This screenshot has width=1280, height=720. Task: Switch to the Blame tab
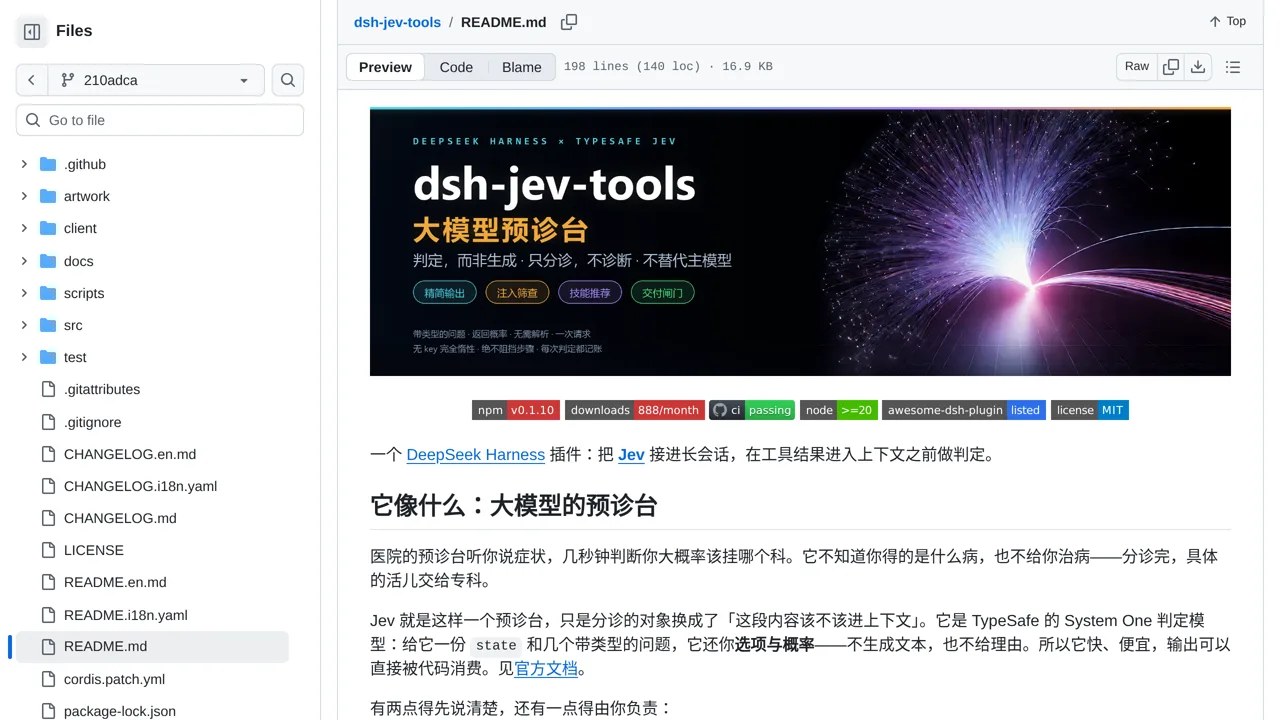pos(522,67)
